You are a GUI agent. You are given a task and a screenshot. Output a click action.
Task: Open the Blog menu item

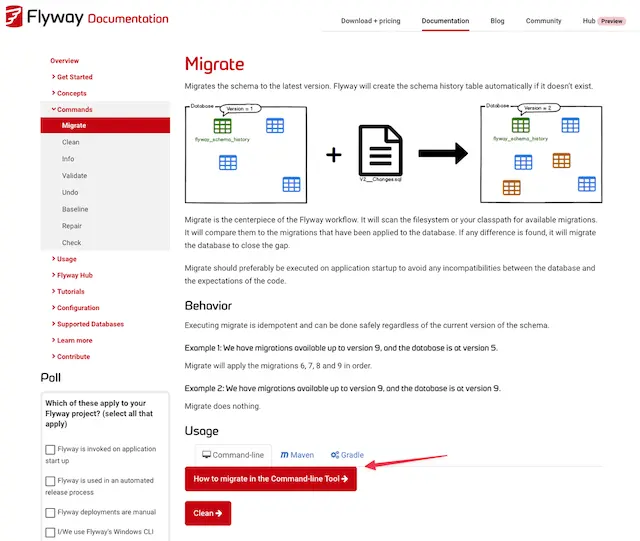(x=497, y=21)
